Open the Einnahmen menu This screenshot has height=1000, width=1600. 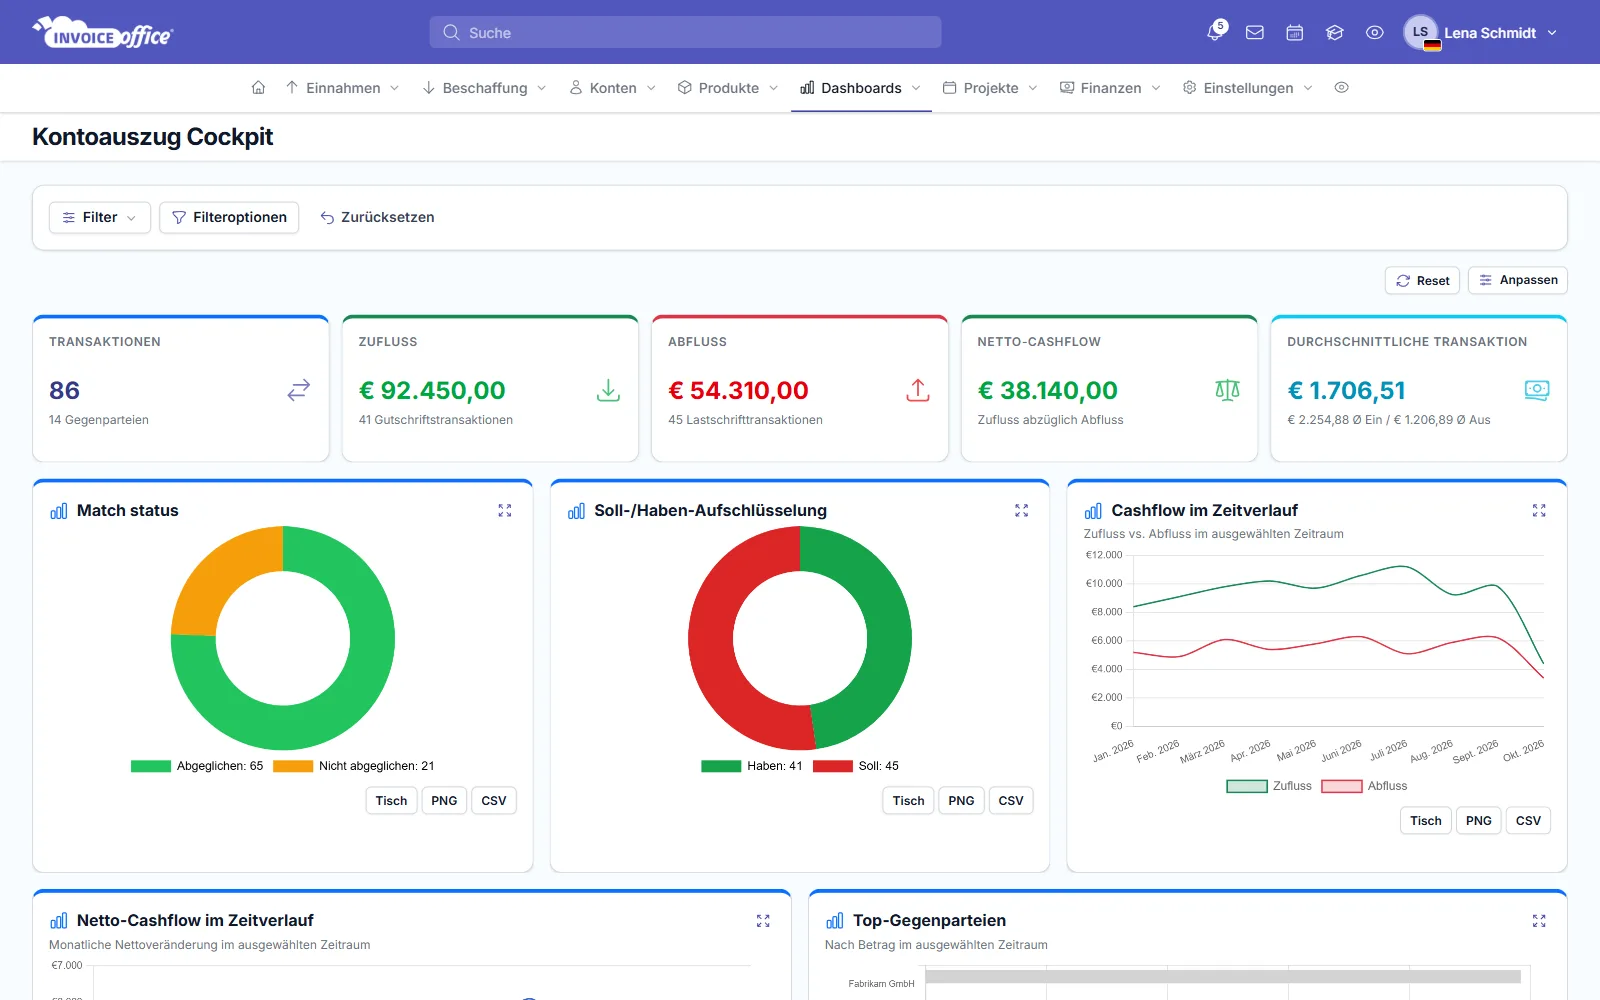(x=342, y=88)
